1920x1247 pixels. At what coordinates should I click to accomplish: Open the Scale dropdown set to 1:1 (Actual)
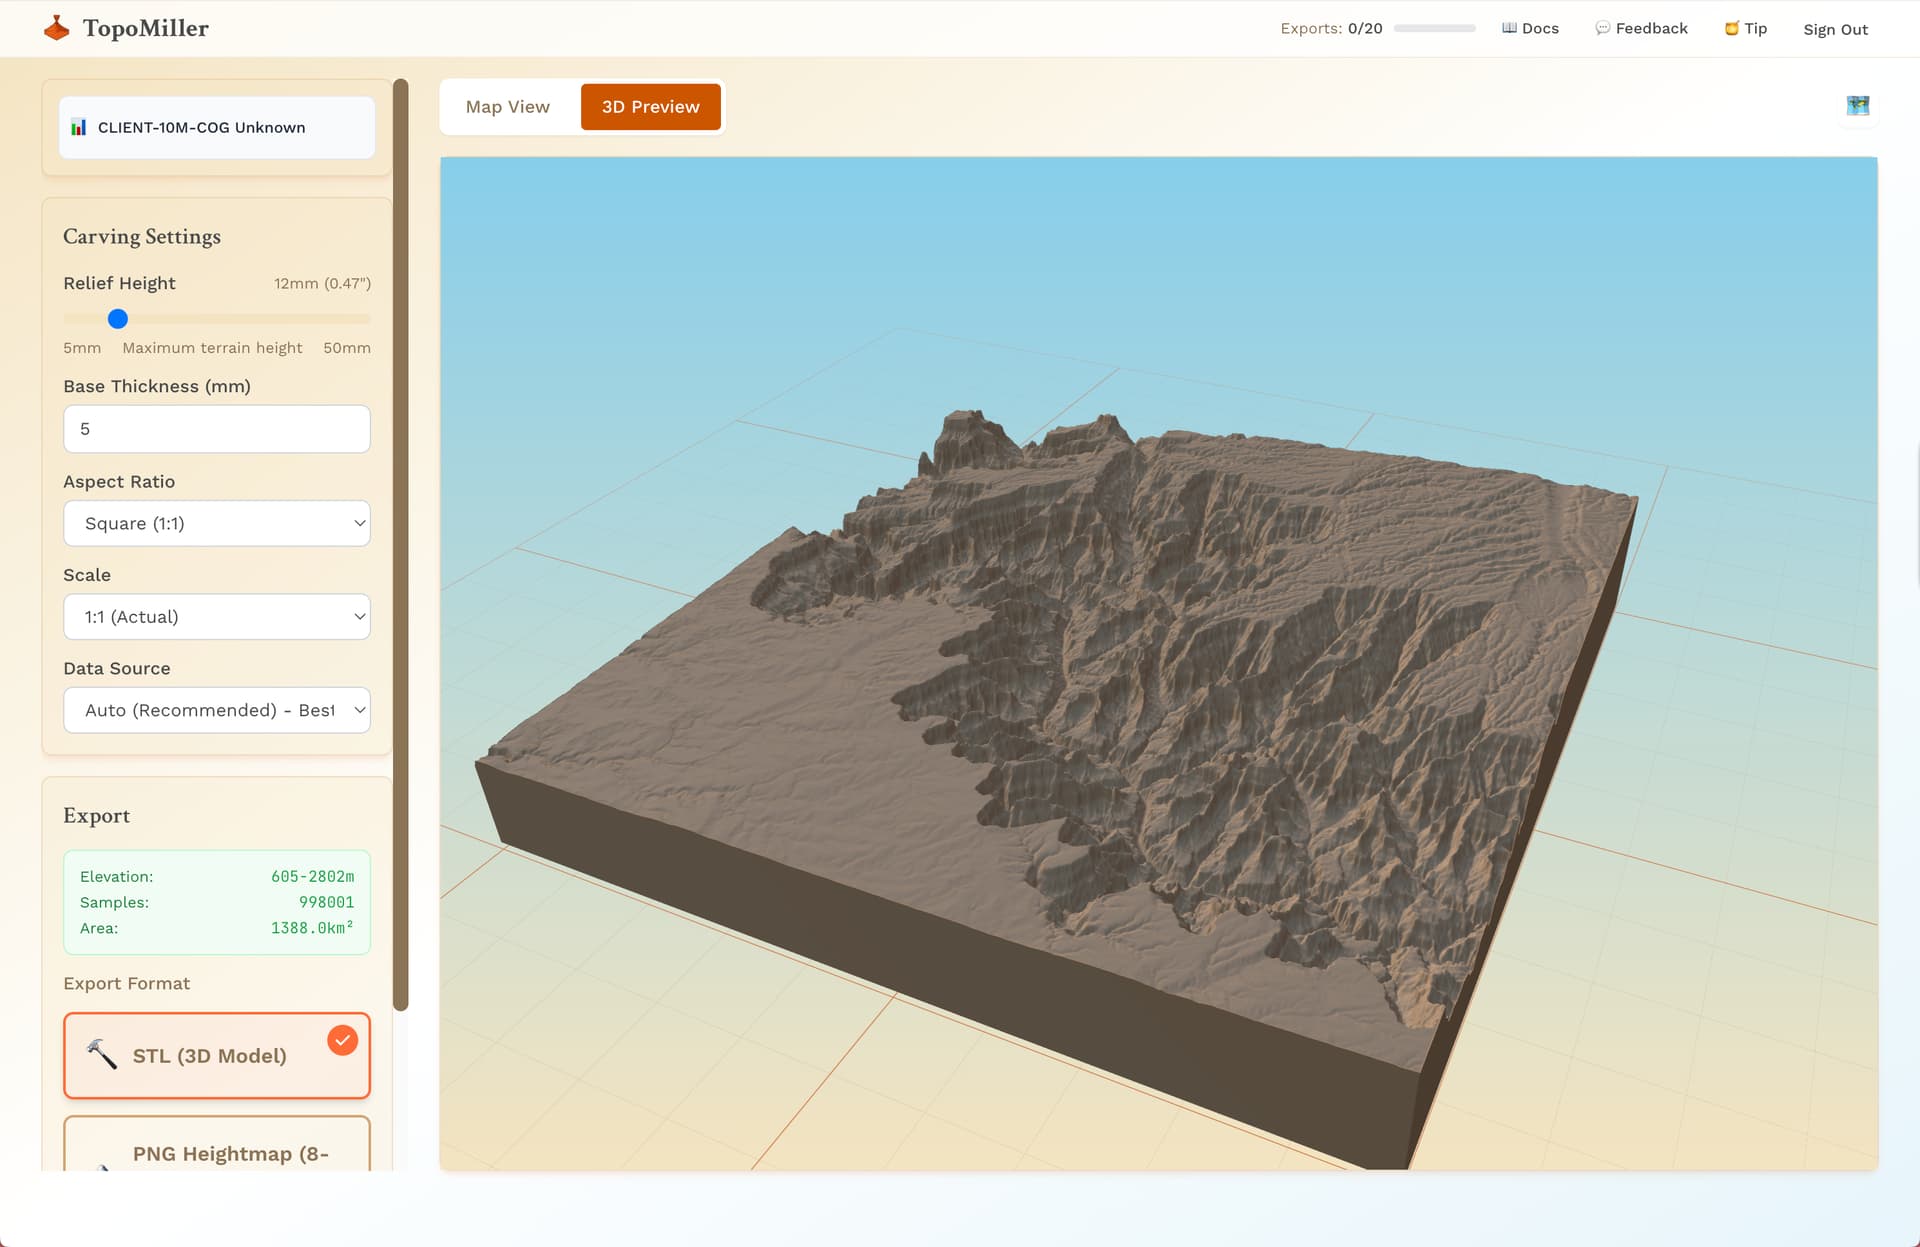[x=216, y=617]
